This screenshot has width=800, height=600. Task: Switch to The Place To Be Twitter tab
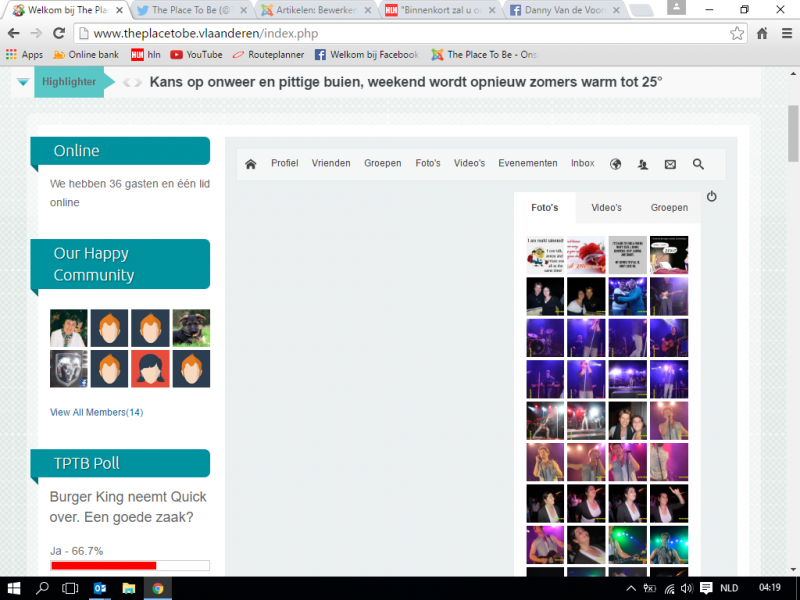pos(191,10)
